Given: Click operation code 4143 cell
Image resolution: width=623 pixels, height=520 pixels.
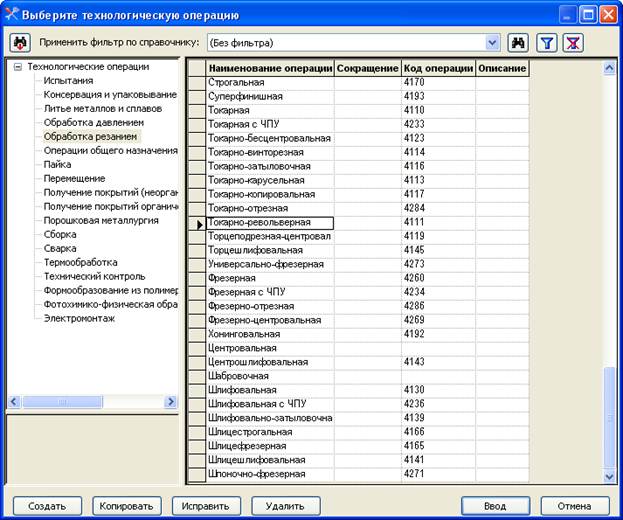Looking at the screenshot, I should click(x=438, y=362).
